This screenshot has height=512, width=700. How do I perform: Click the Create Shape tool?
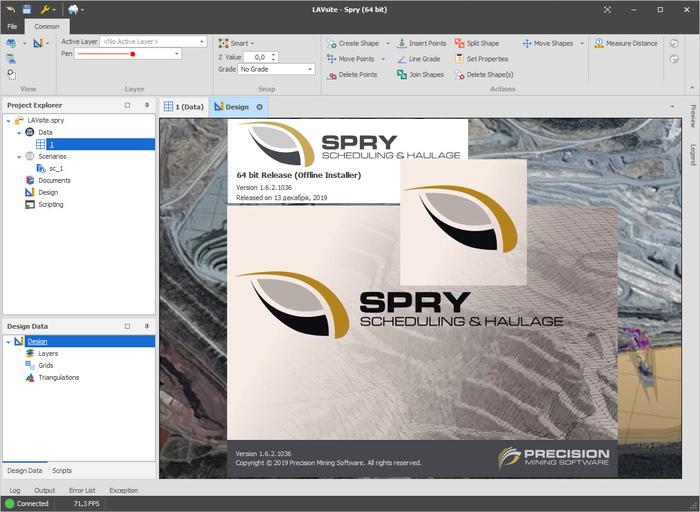pyautogui.click(x=353, y=43)
